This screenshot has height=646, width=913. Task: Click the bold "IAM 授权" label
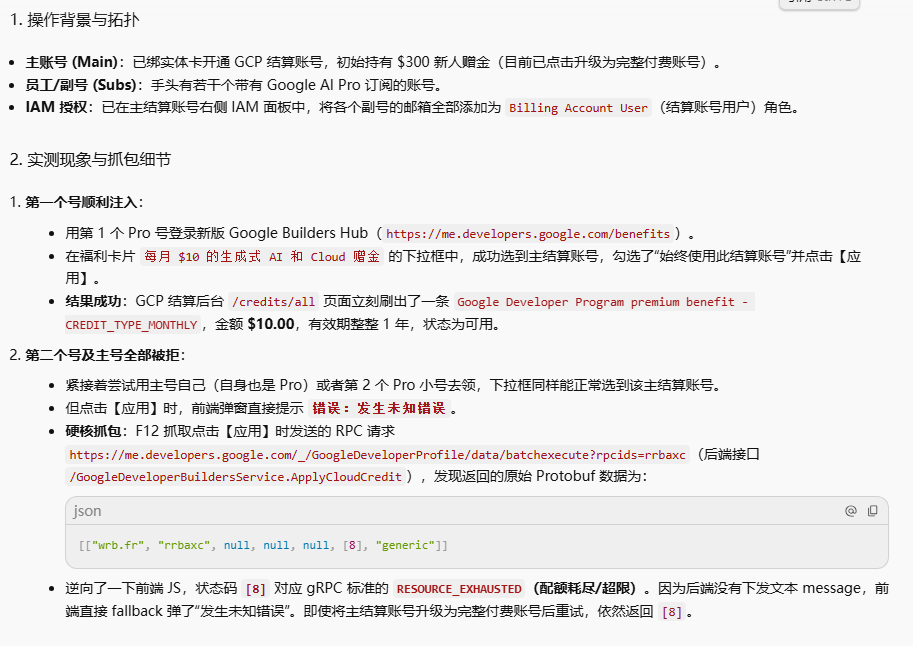56,107
